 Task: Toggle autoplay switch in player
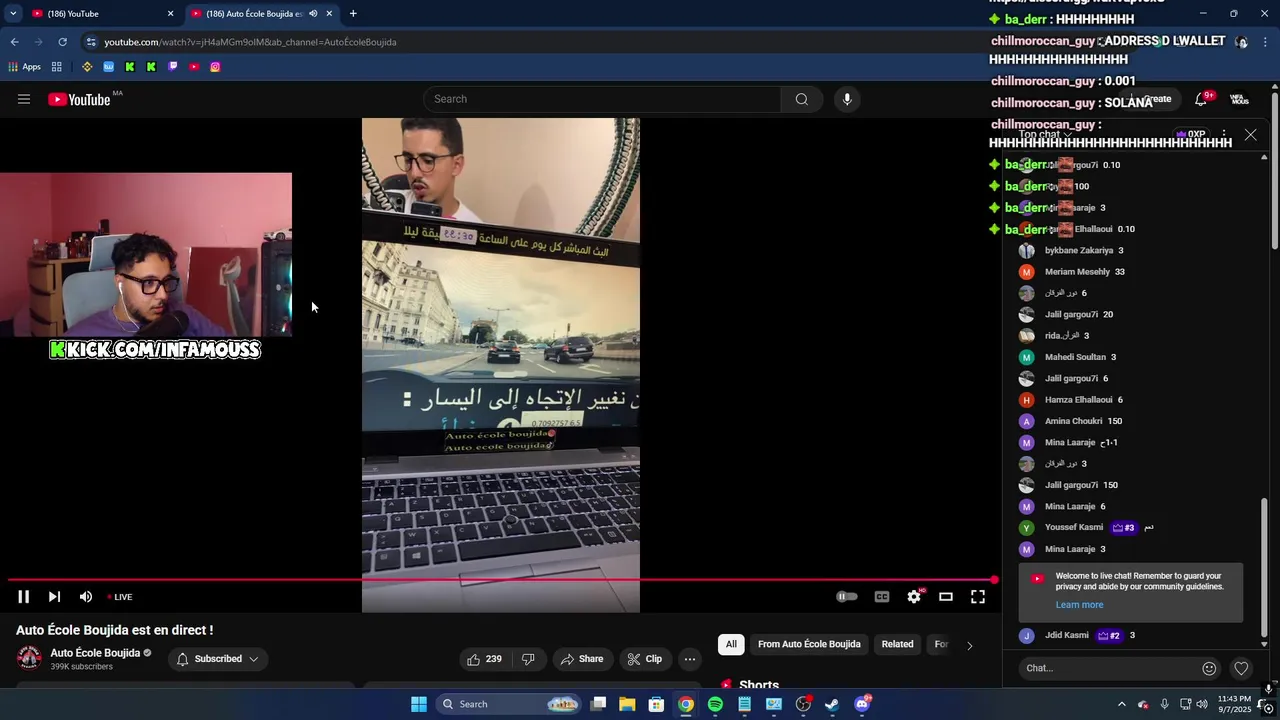(846, 597)
